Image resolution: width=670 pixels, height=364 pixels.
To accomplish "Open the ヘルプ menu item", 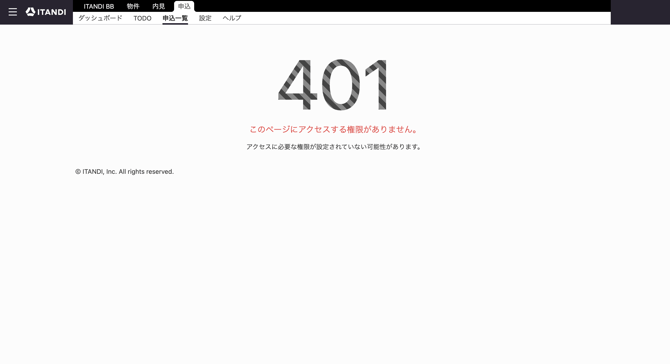I will coord(232,18).
